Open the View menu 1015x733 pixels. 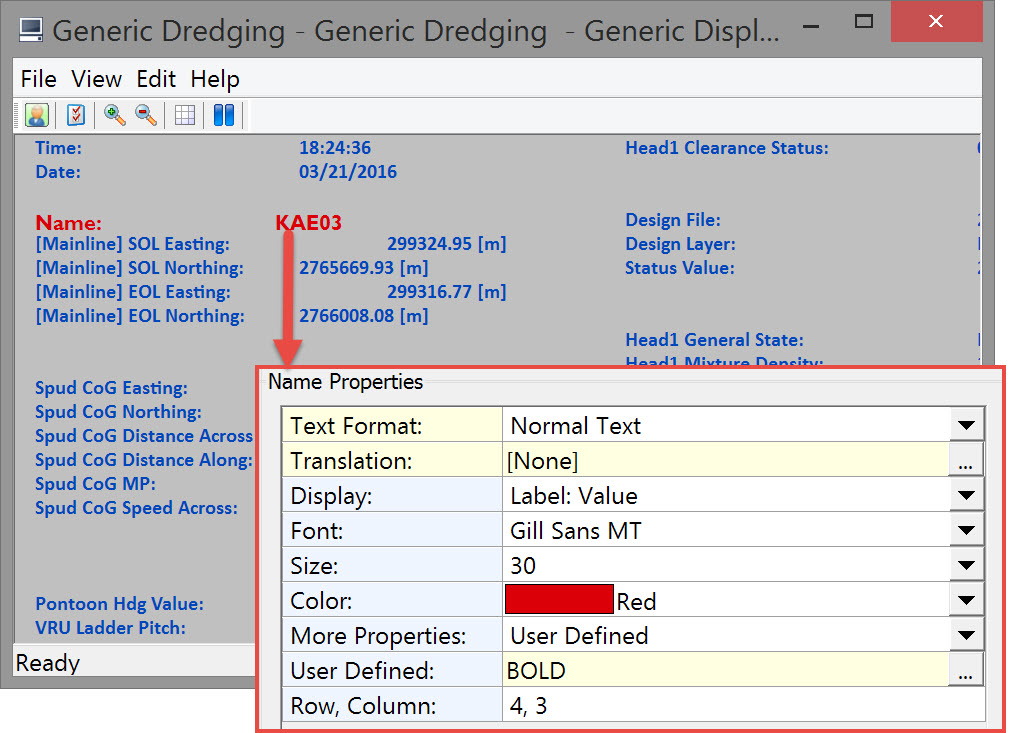pyautogui.click(x=97, y=79)
